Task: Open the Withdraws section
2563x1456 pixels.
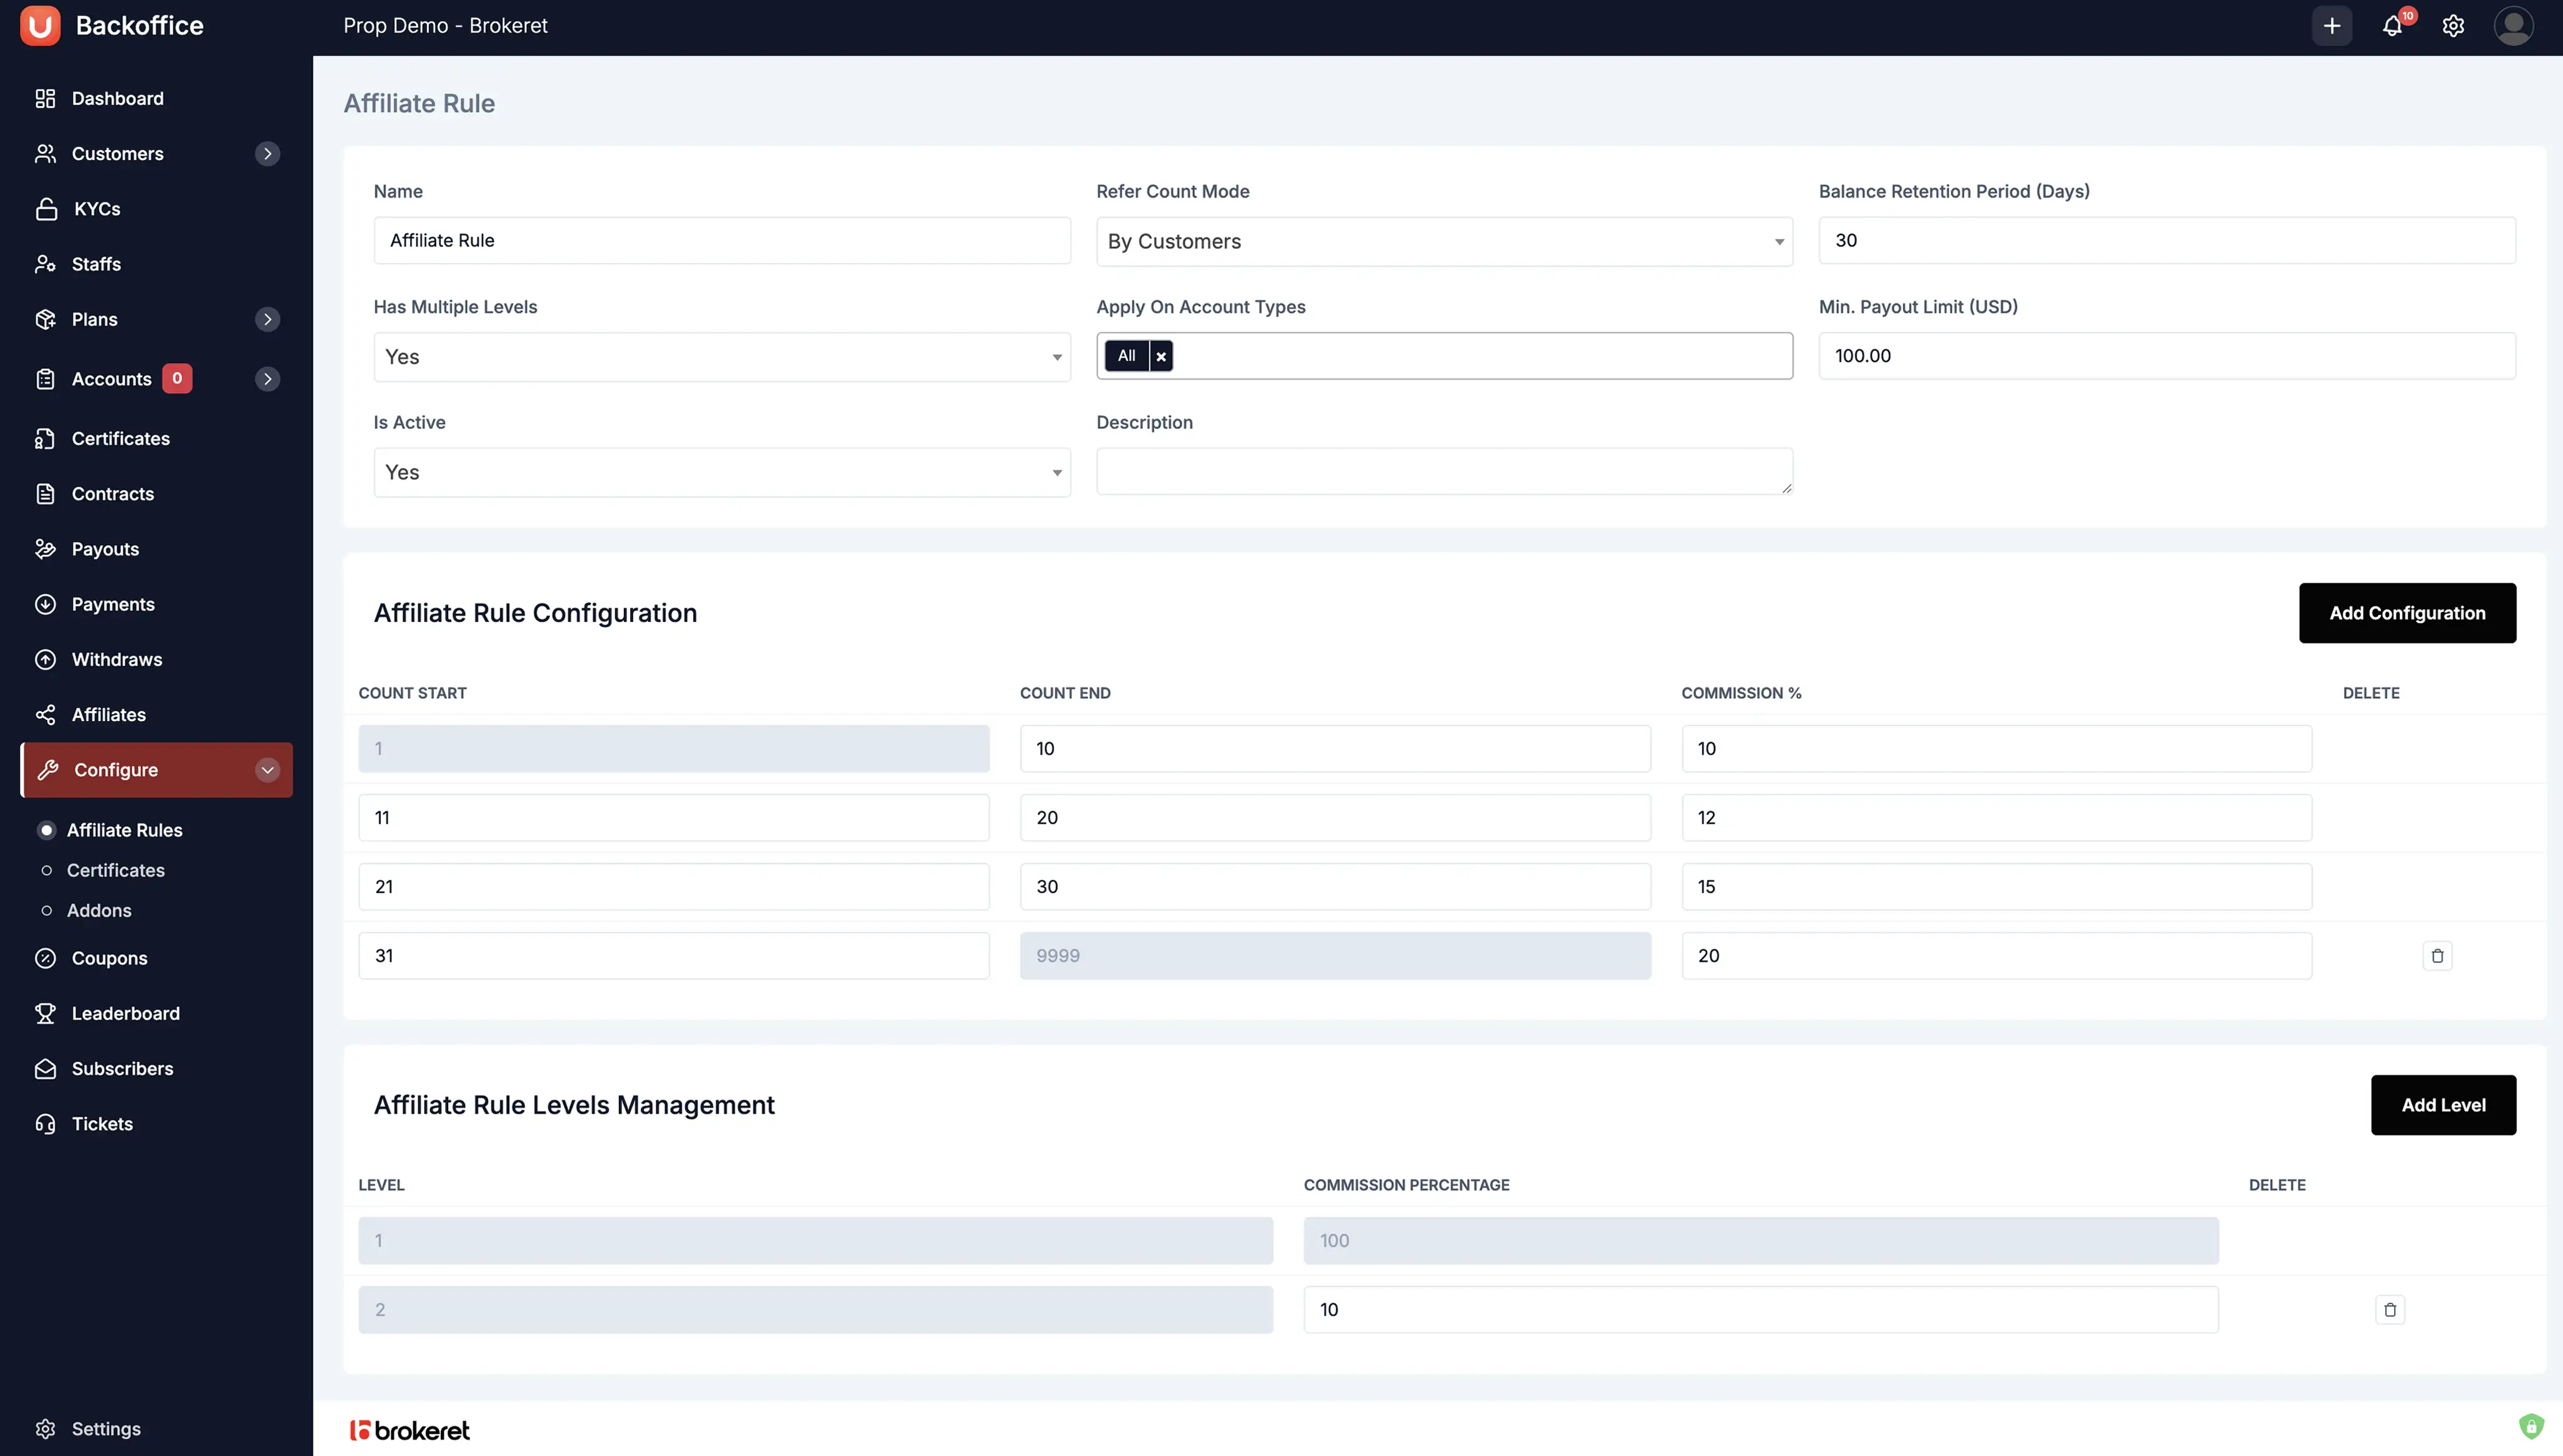Action: (x=117, y=659)
